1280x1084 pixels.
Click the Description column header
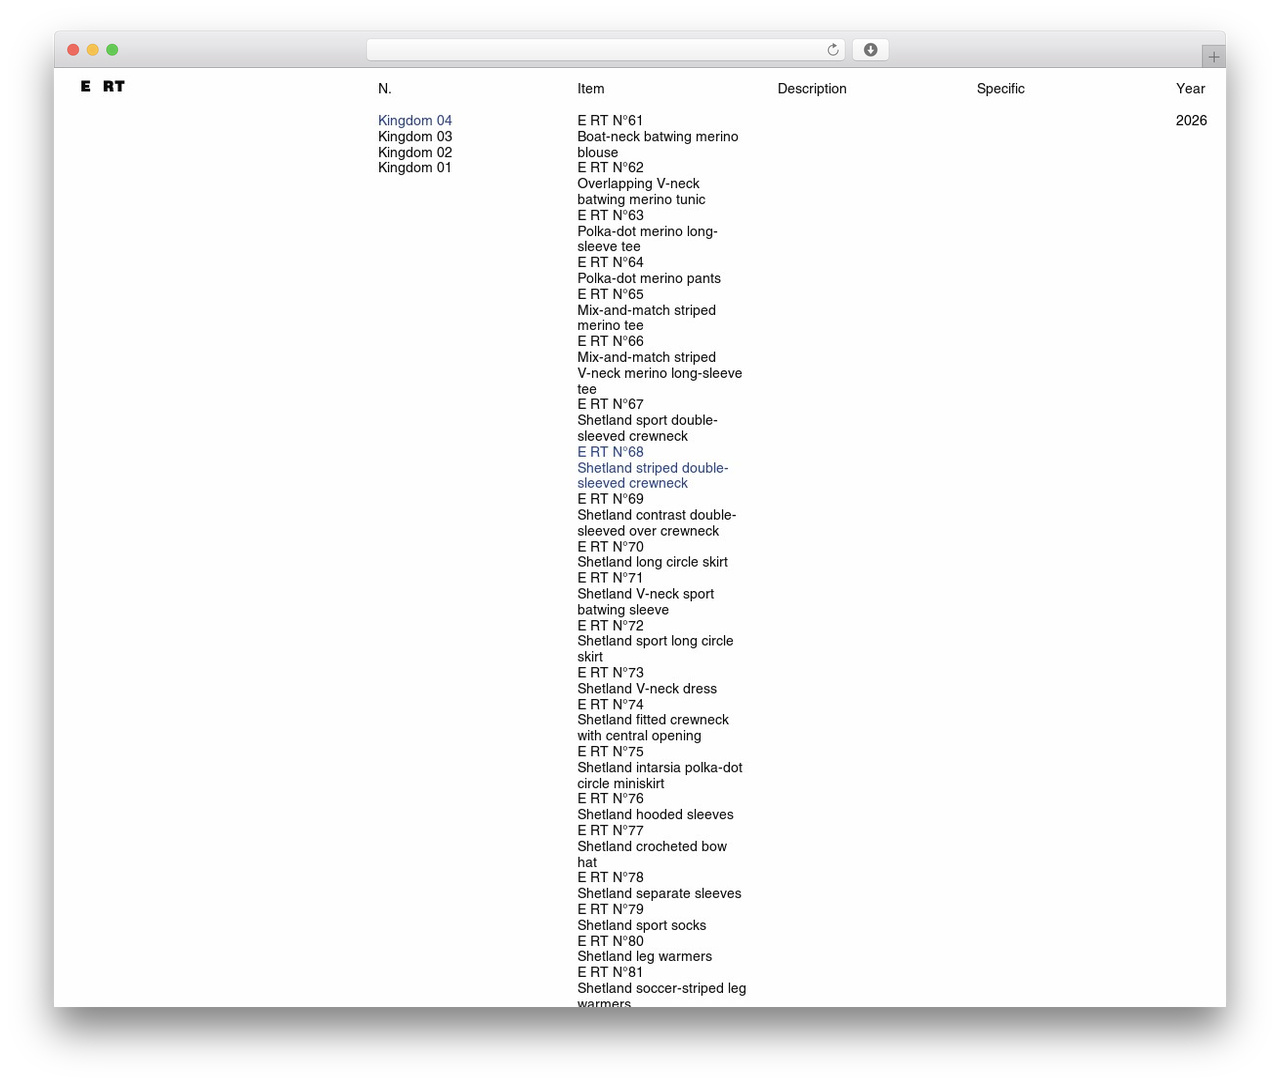pyautogui.click(x=812, y=88)
